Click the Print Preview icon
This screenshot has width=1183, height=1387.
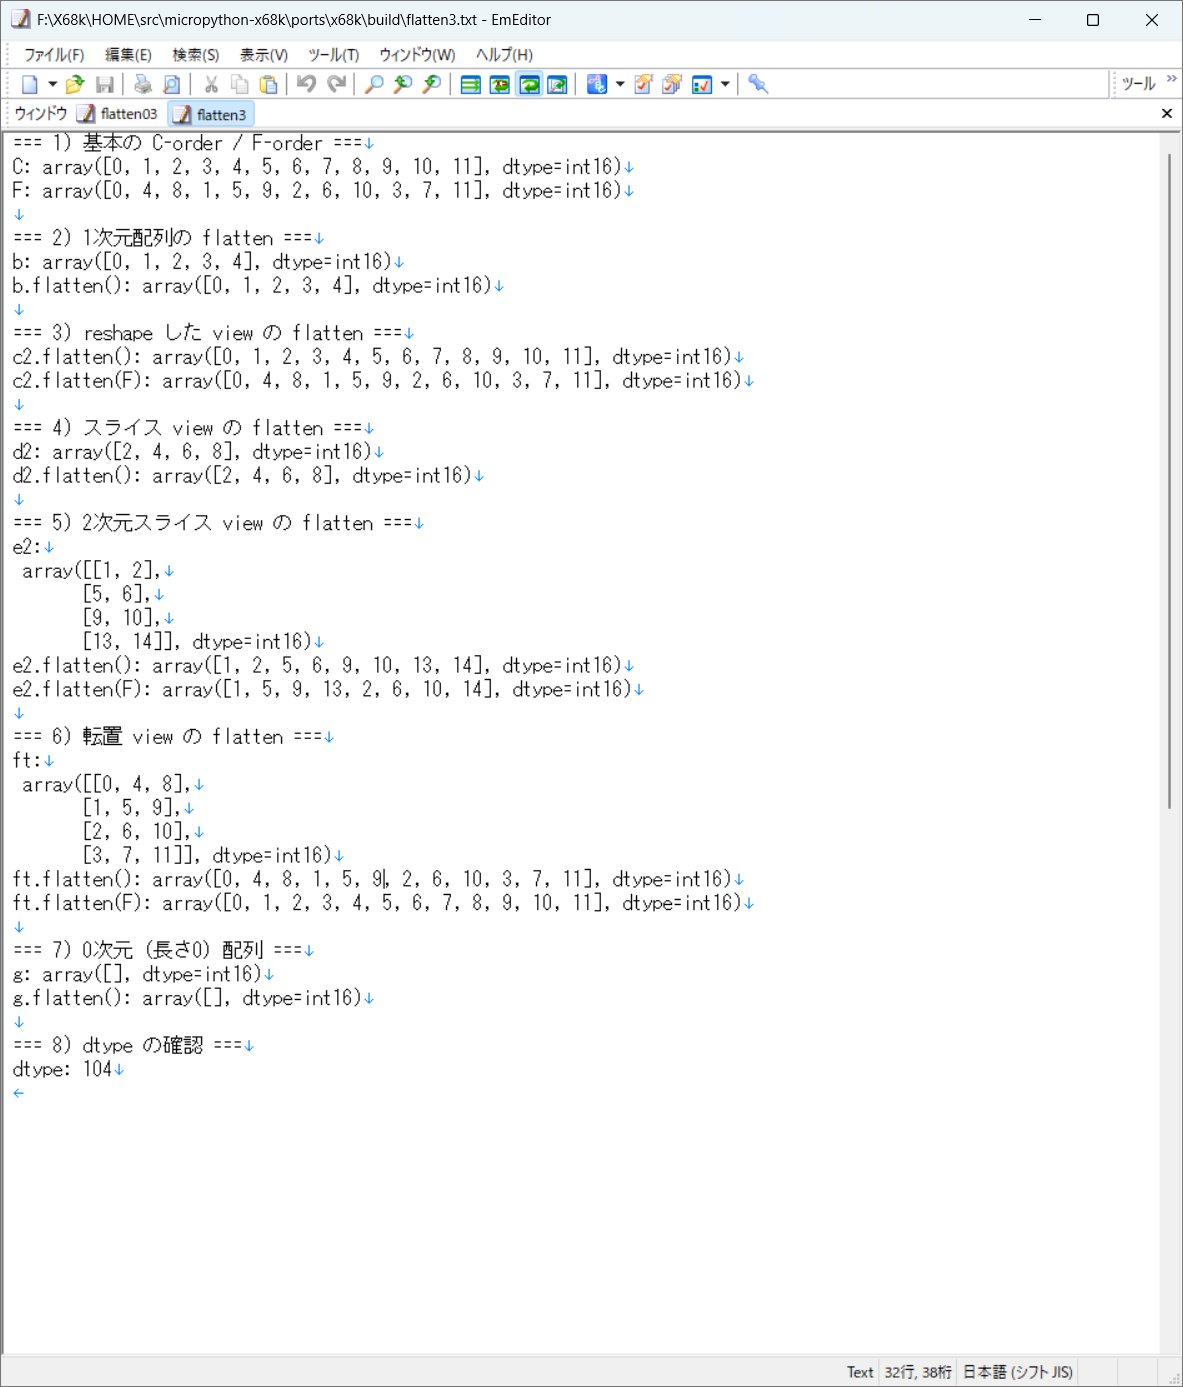tap(172, 85)
